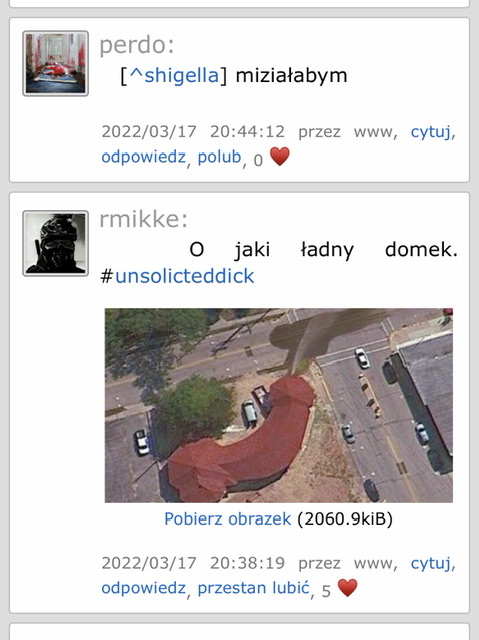This screenshot has width=479, height=640.
Task: Click the like count 0 on perdo's post
Action: 258,160
